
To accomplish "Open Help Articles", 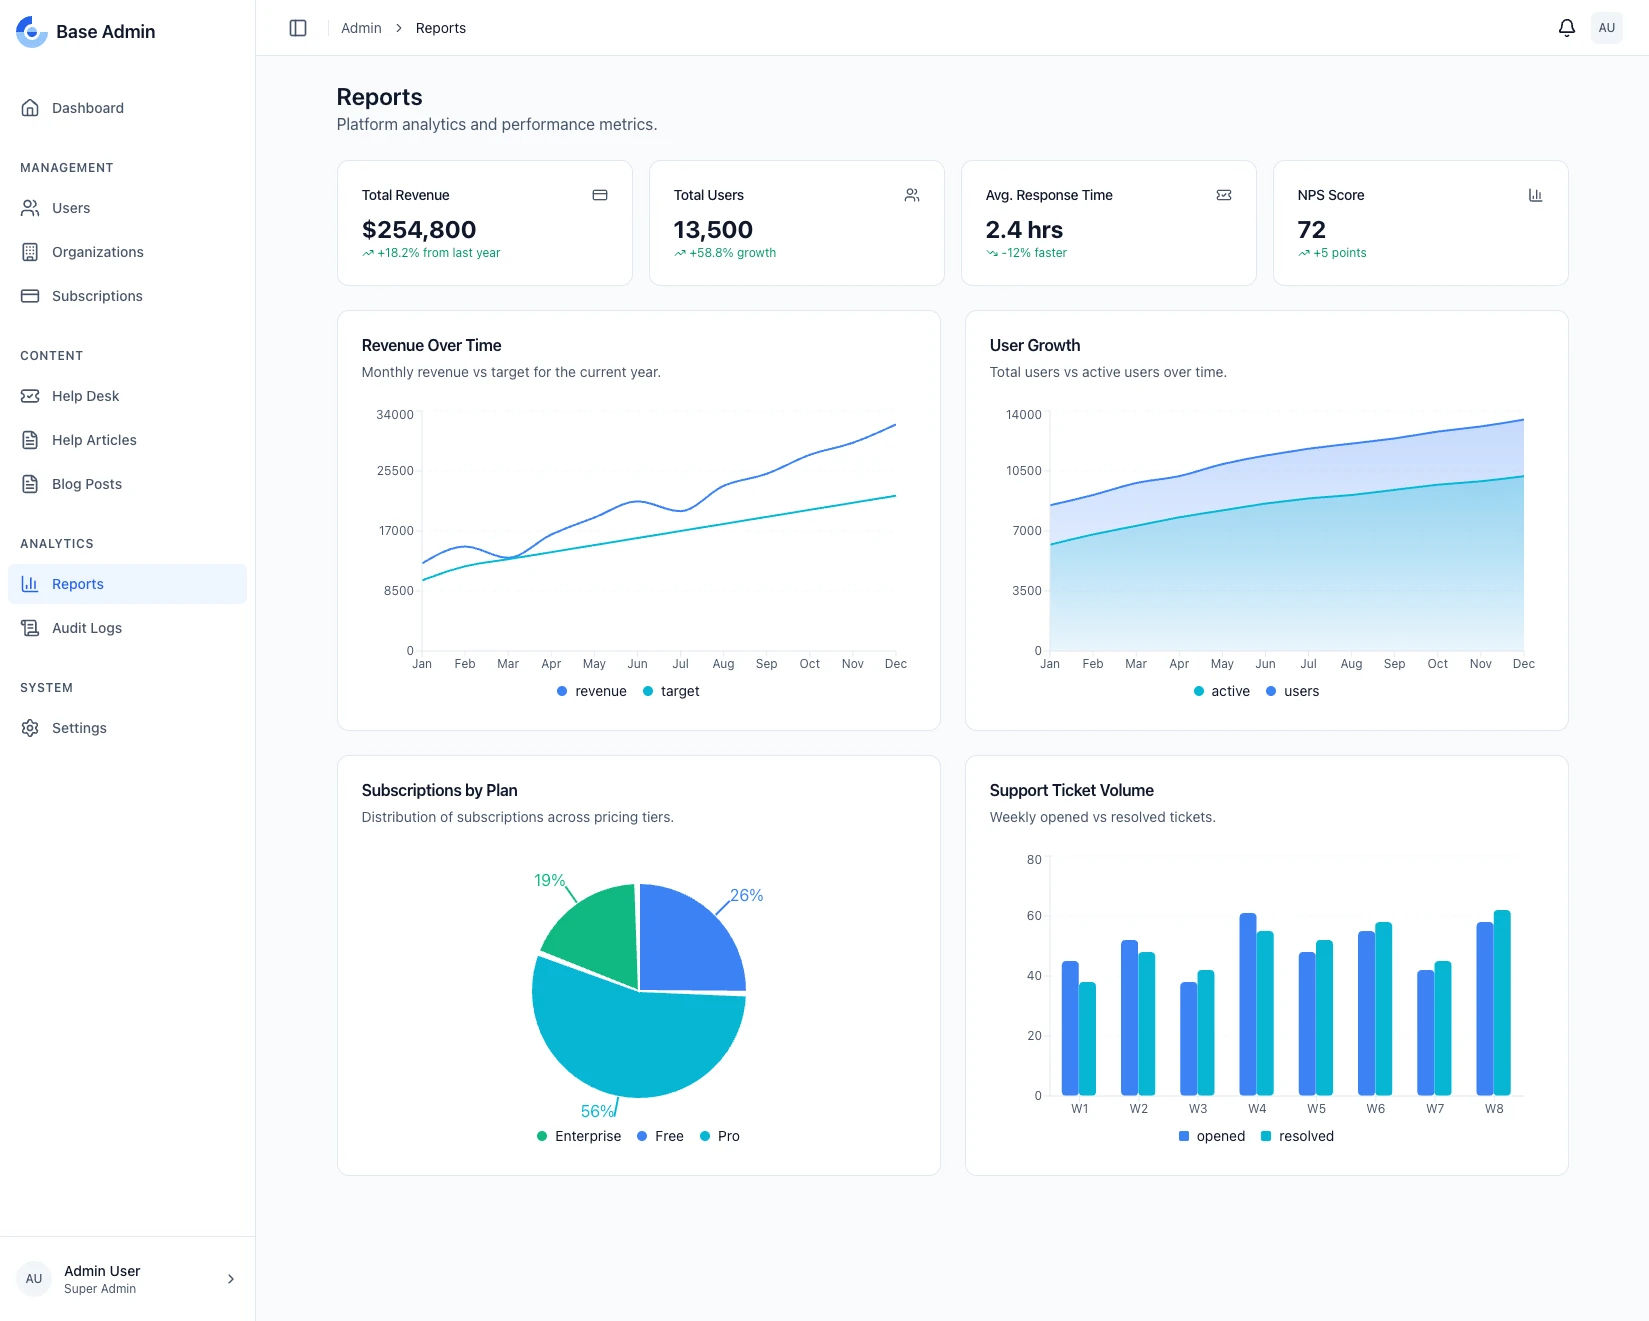I will (94, 439).
